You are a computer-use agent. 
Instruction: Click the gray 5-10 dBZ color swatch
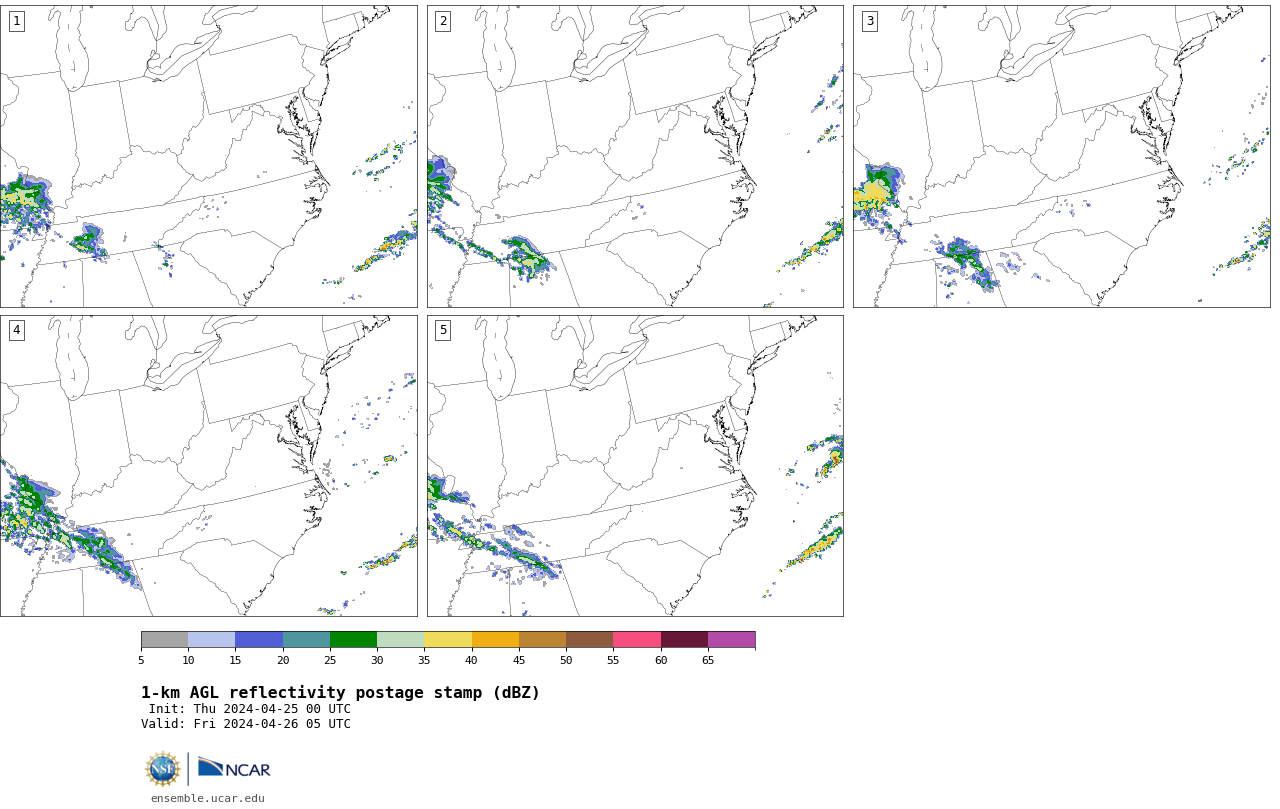165,640
